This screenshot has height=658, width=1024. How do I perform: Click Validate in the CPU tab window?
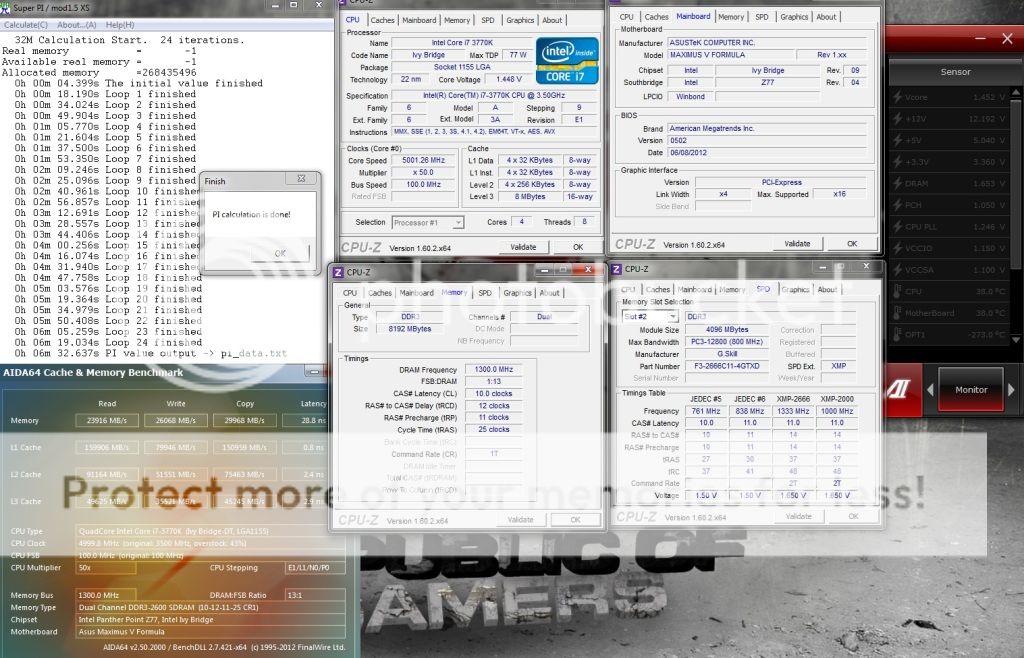coord(523,247)
